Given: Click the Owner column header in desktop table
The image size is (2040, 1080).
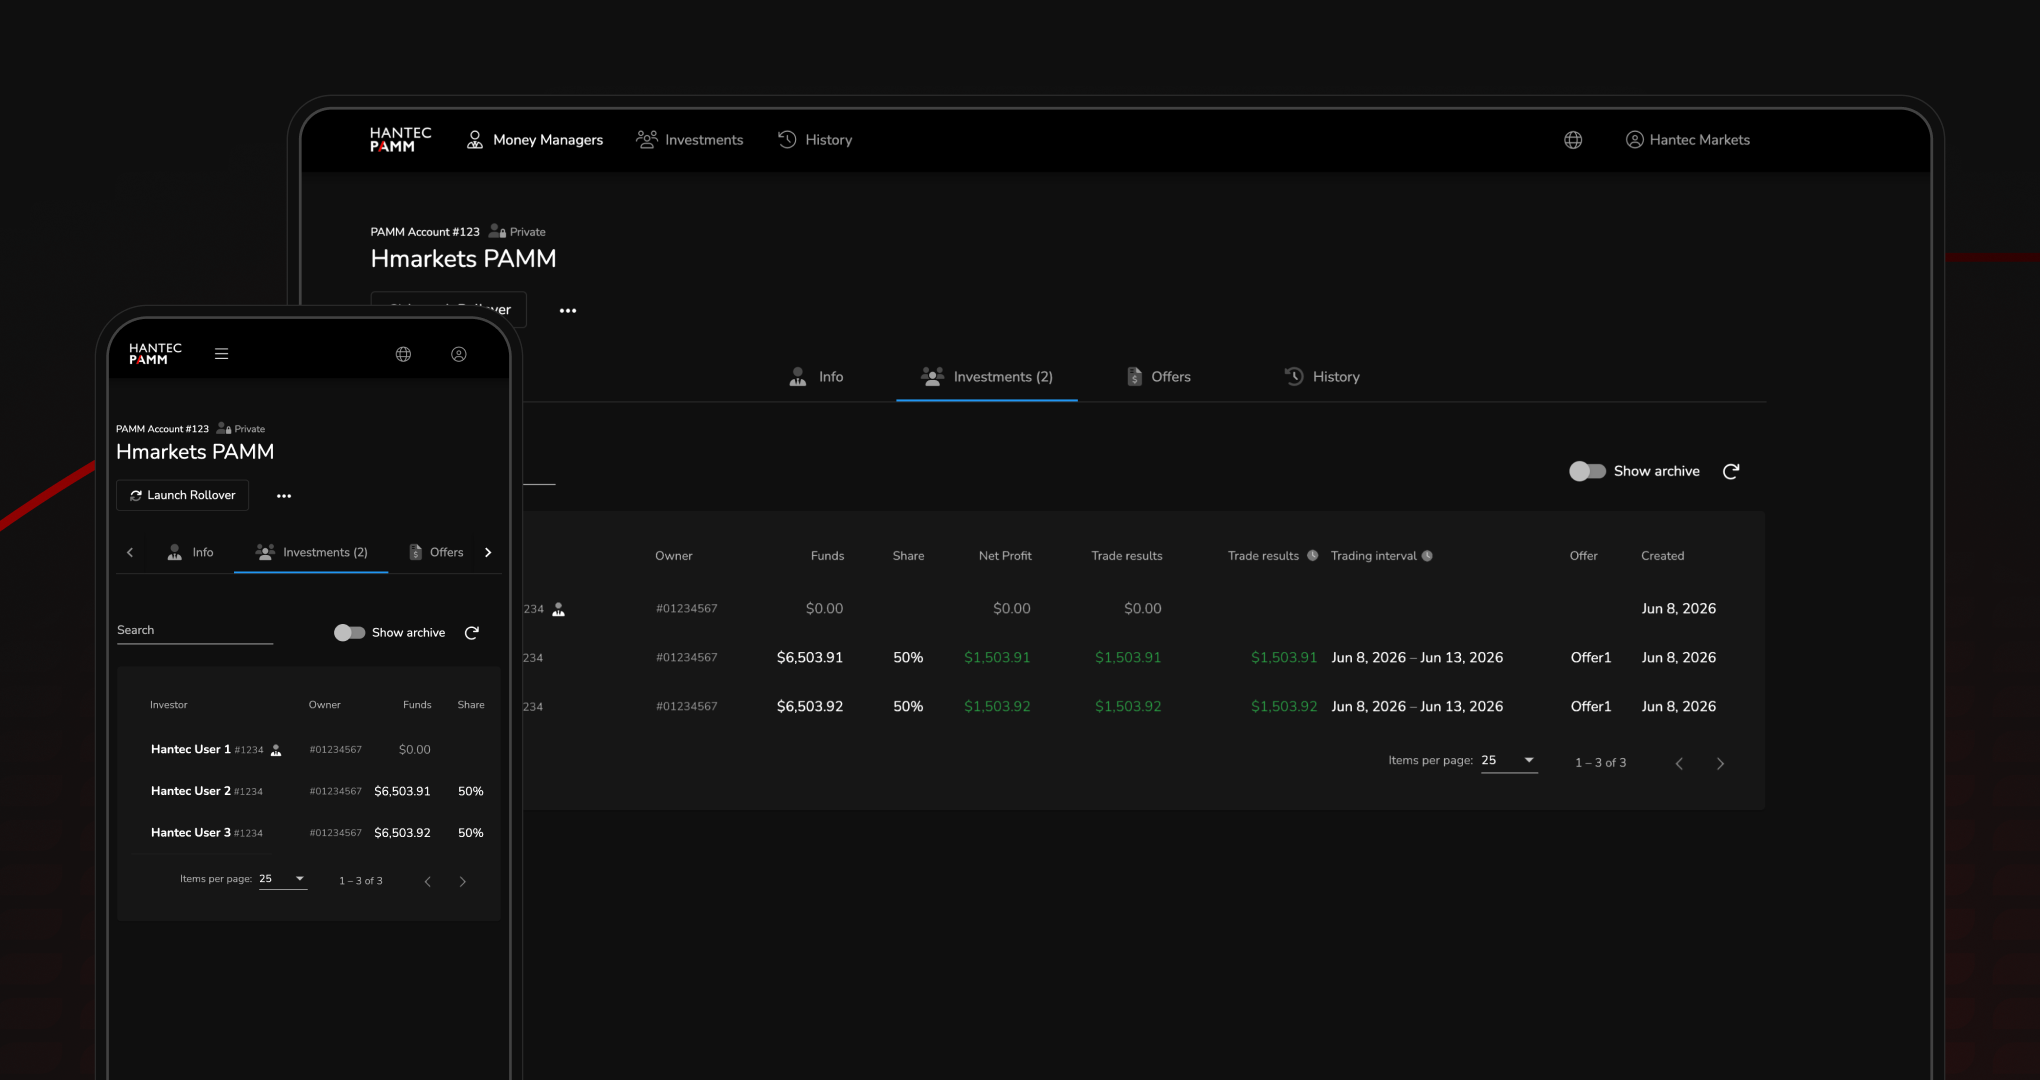Looking at the screenshot, I should point(674,556).
